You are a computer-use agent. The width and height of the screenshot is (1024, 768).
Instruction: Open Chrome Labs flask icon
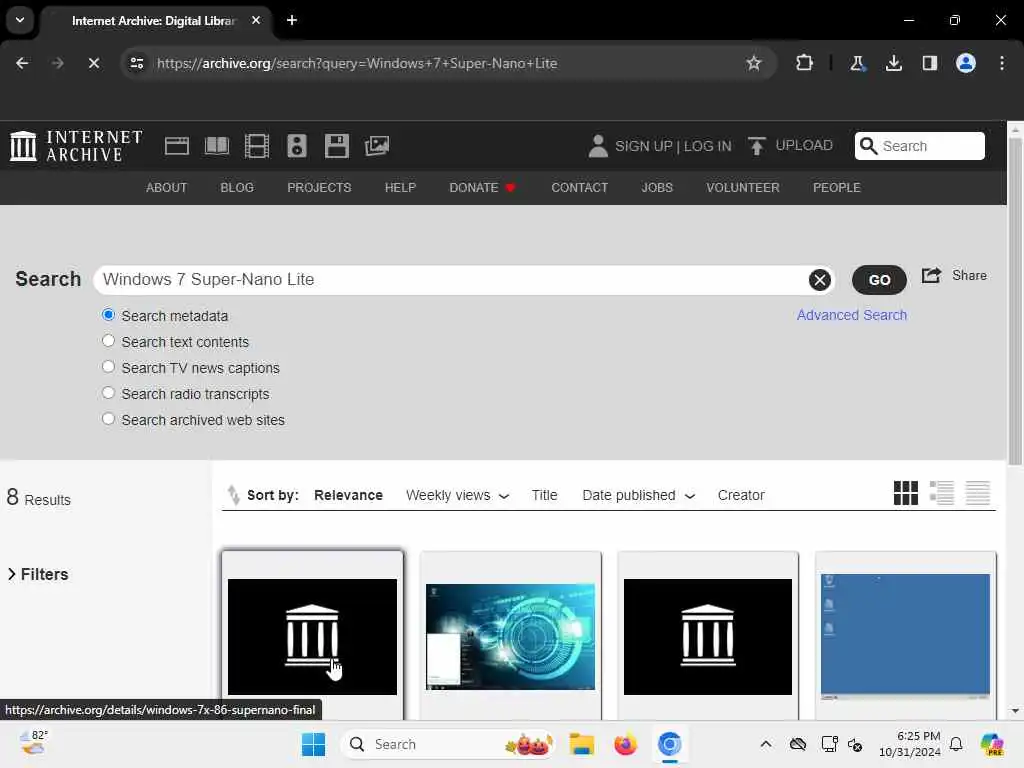pyautogui.click(x=857, y=63)
